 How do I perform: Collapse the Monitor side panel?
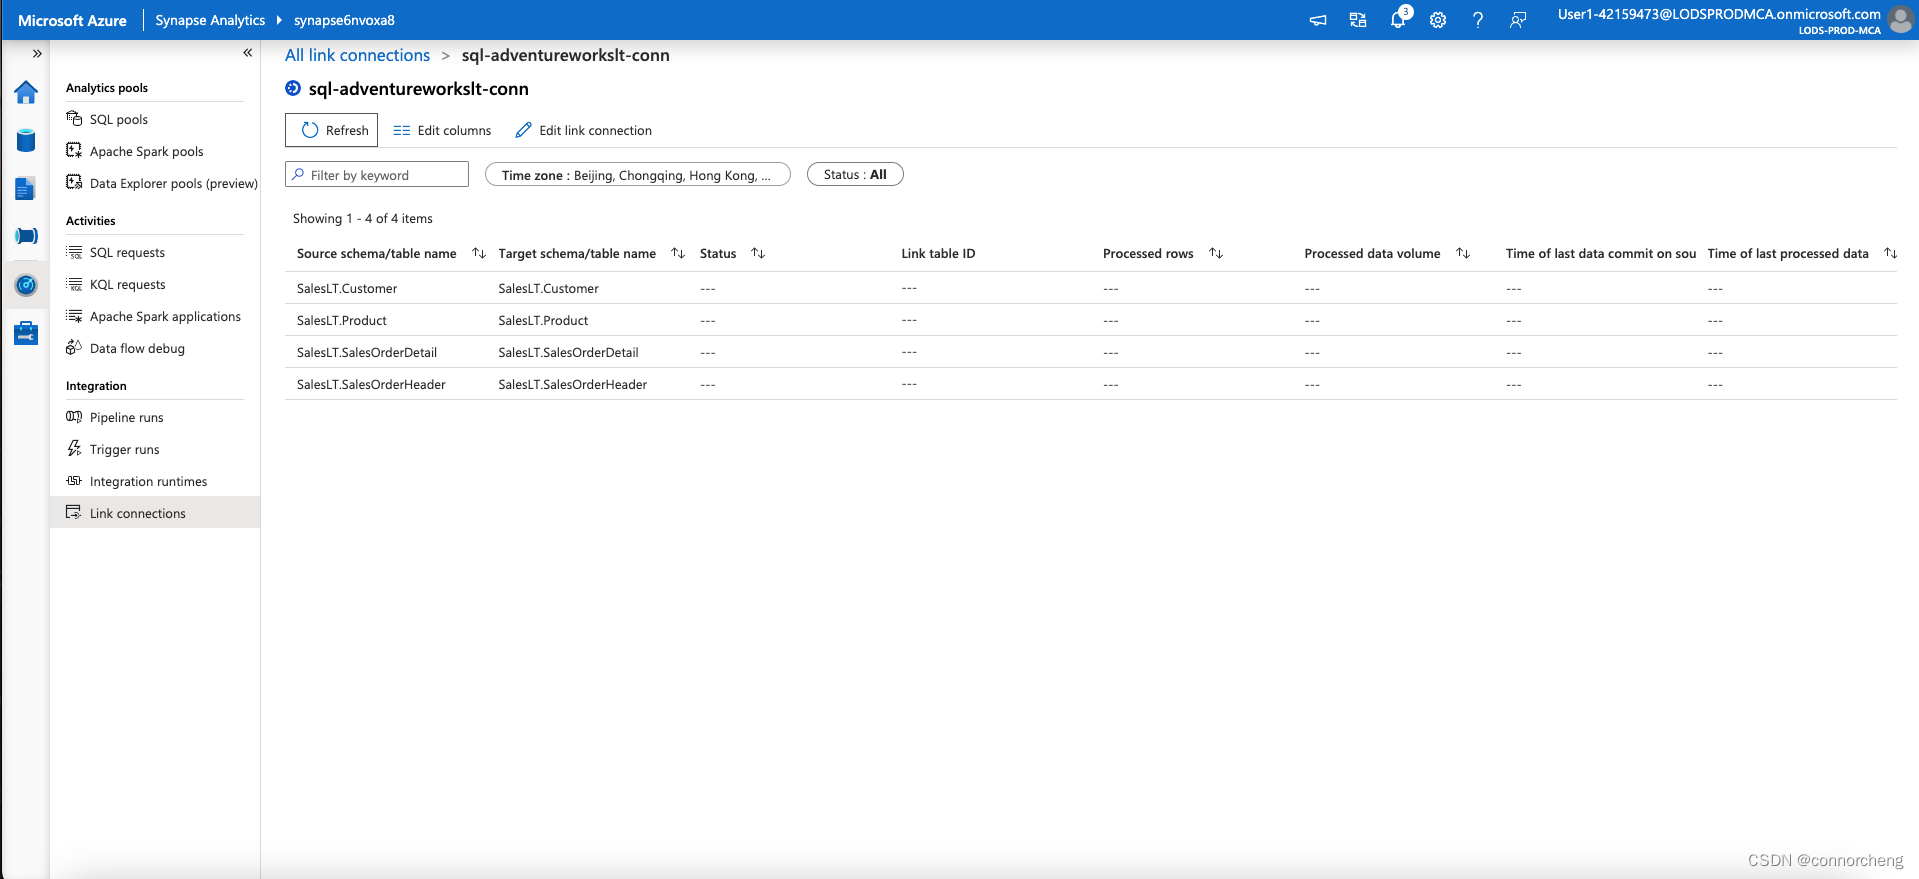coord(247,53)
